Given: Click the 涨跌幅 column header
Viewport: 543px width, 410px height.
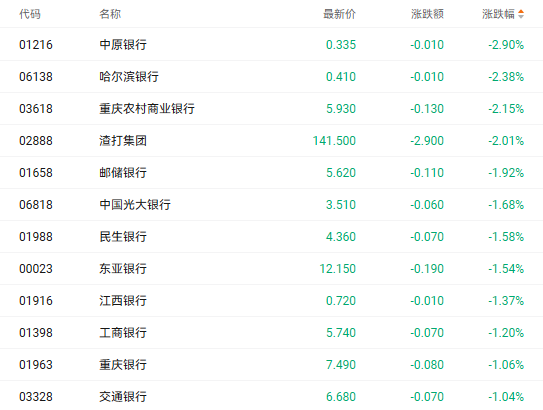Looking at the screenshot, I should [x=498, y=14].
